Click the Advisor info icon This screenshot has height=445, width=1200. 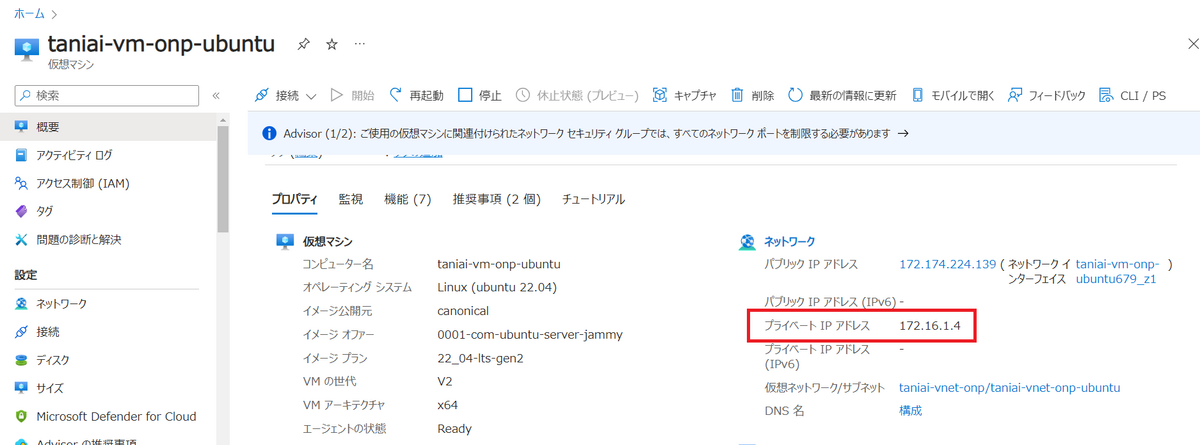point(268,133)
